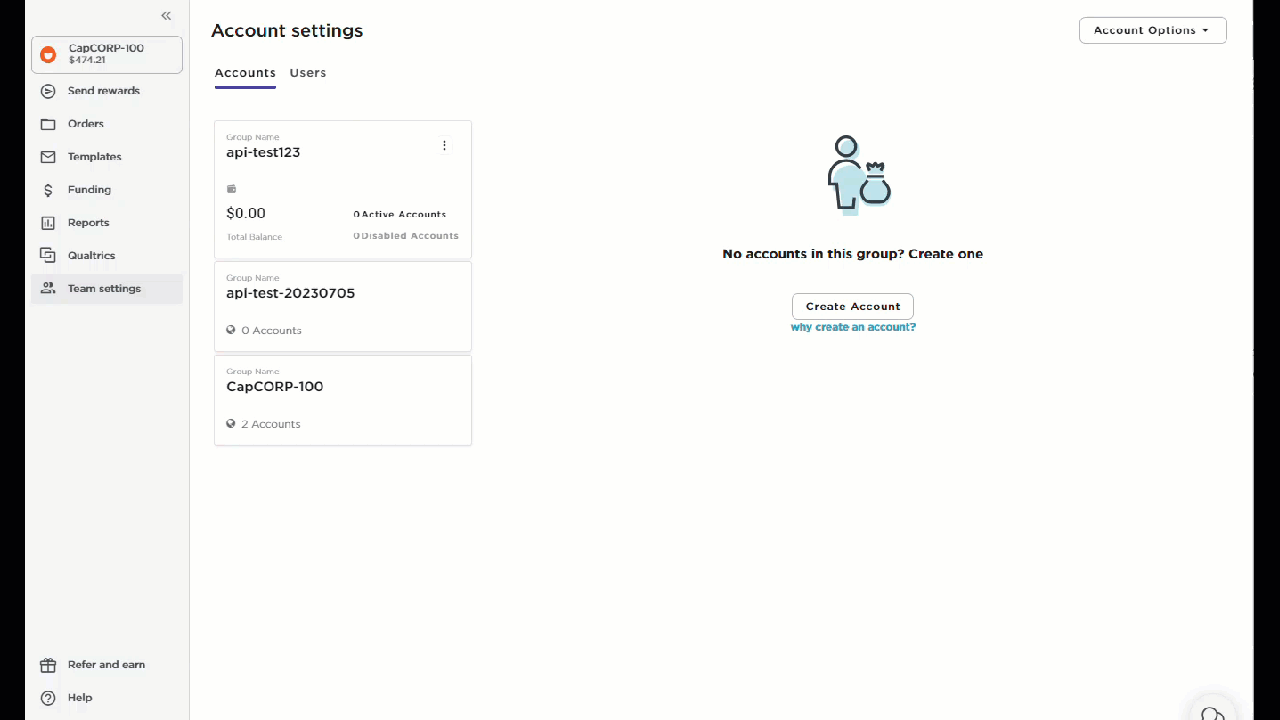Select the Send rewards icon
Viewport: 1280px width, 720px height.
click(48, 90)
